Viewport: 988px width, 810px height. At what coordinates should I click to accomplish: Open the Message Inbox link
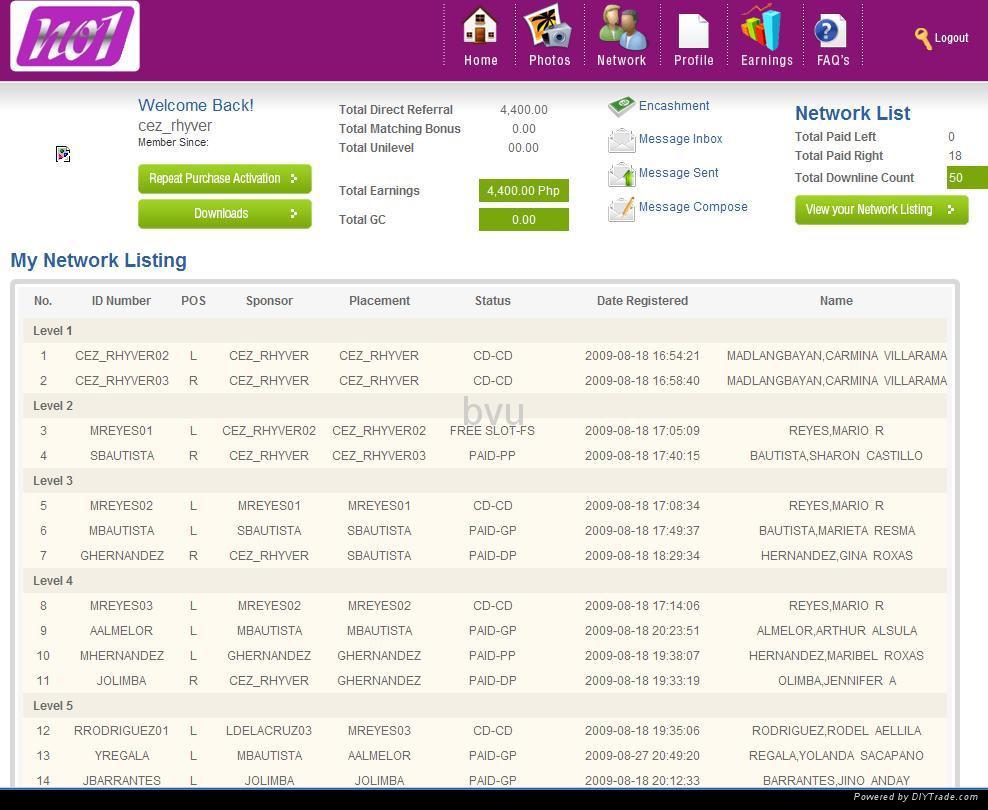click(681, 139)
